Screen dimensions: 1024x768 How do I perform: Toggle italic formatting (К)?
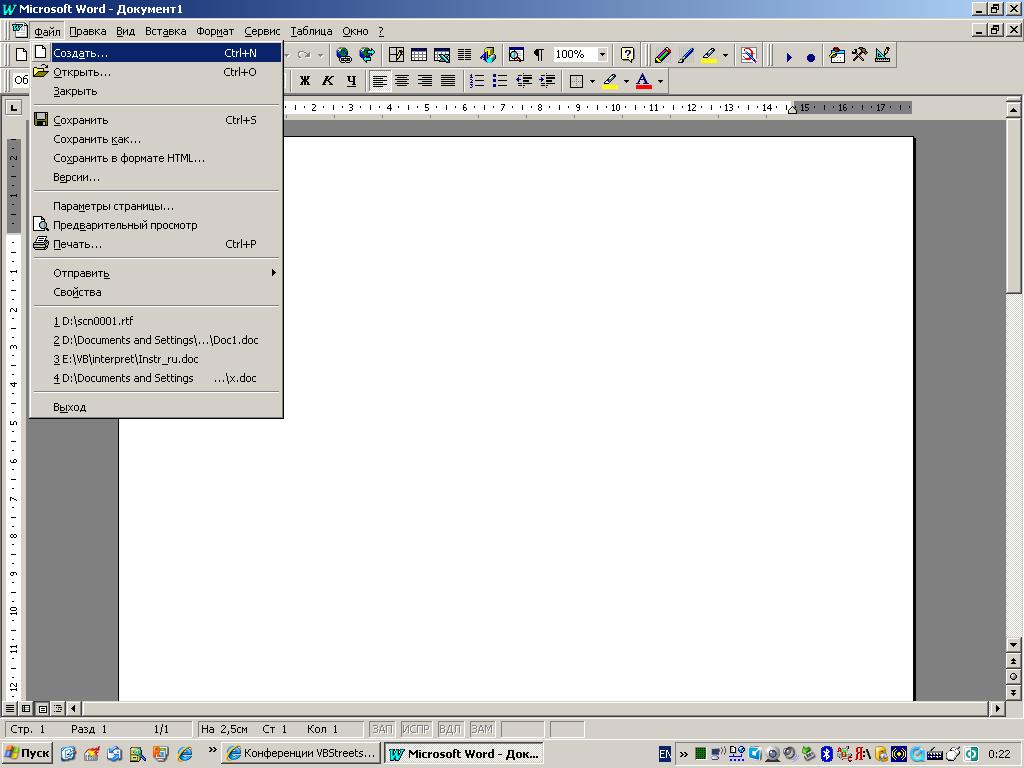click(x=328, y=81)
